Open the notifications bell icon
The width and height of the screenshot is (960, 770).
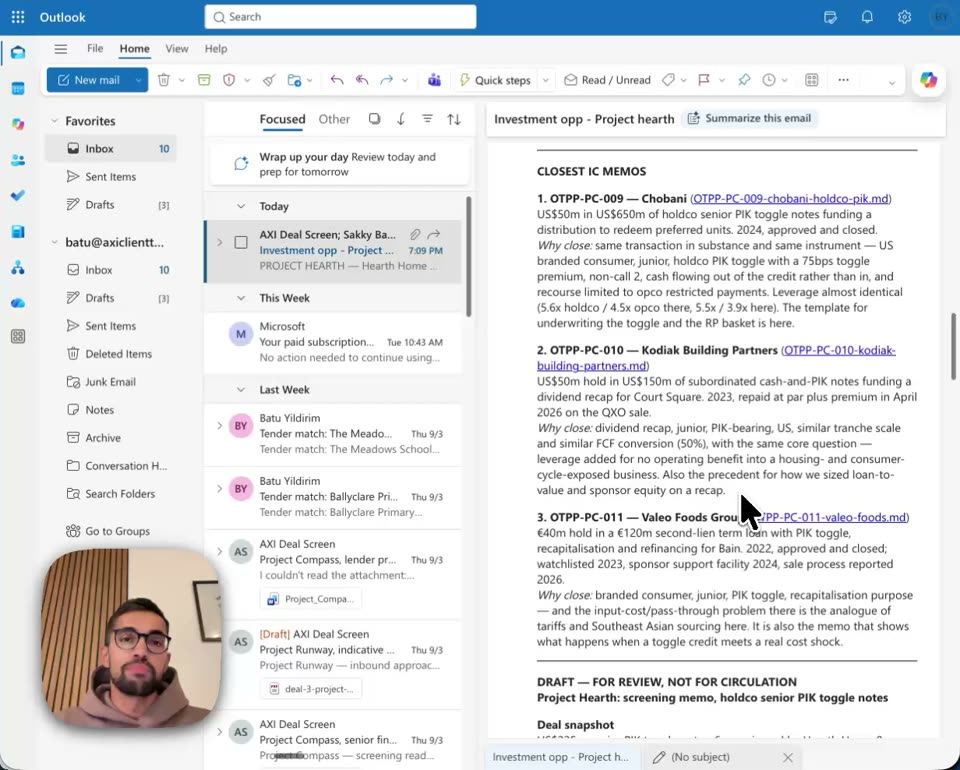(867, 17)
